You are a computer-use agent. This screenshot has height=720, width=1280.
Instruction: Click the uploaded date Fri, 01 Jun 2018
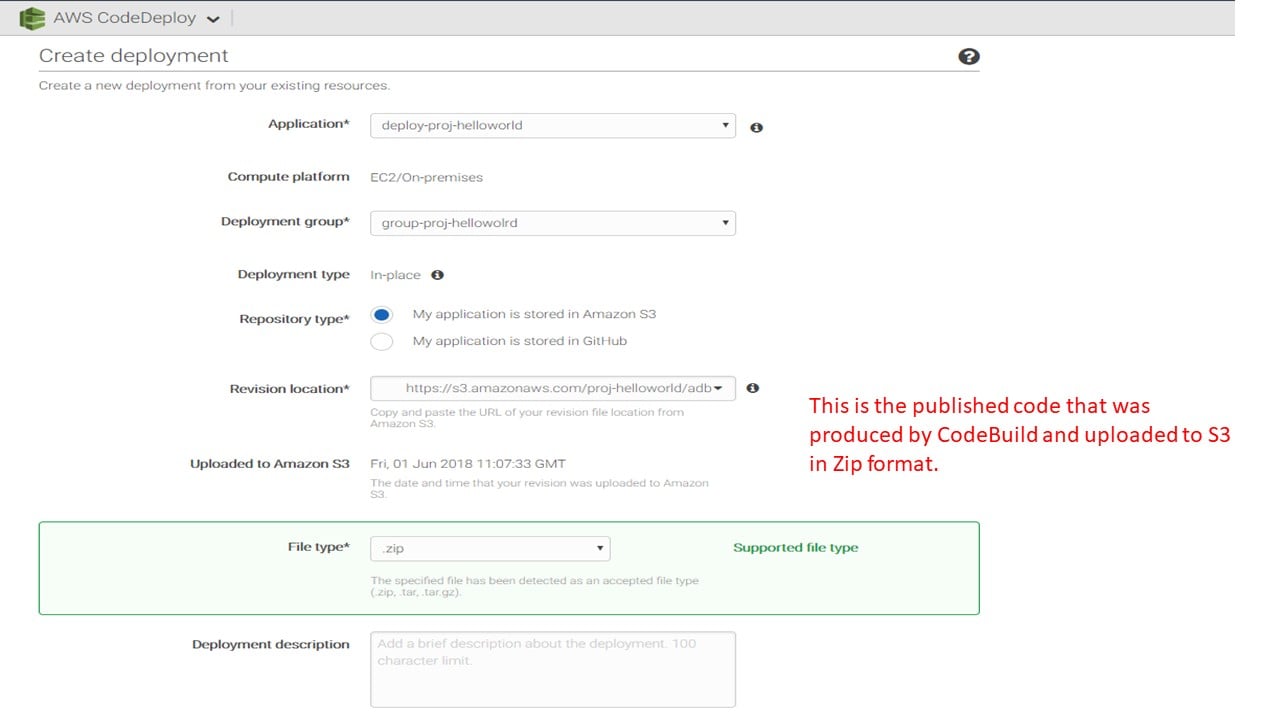[x=467, y=464]
